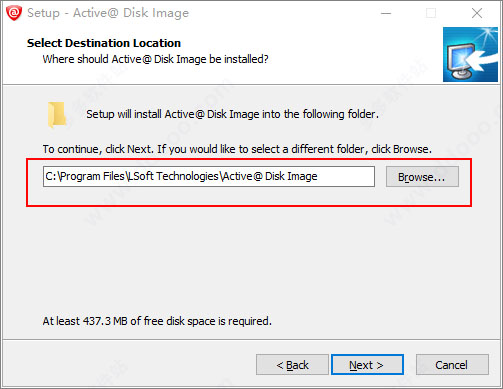Click Browse to choose a different folder
This screenshot has height=389, width=503.
coord(422,177)
